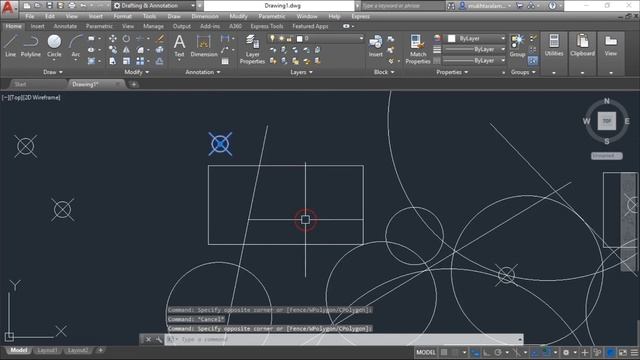Select the Polyline tool

coord(31,45)
